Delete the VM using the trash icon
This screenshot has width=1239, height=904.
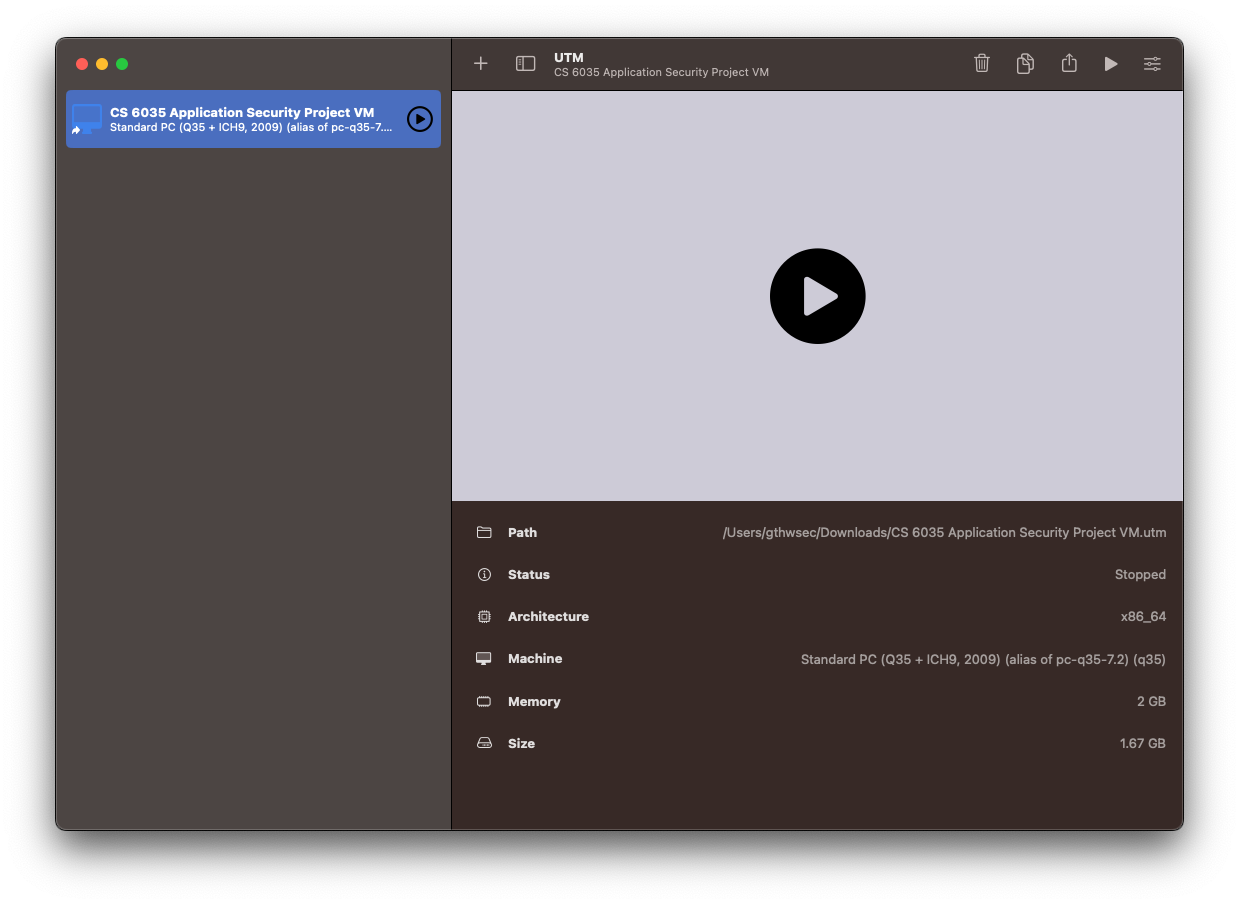[x=981, y=63]
